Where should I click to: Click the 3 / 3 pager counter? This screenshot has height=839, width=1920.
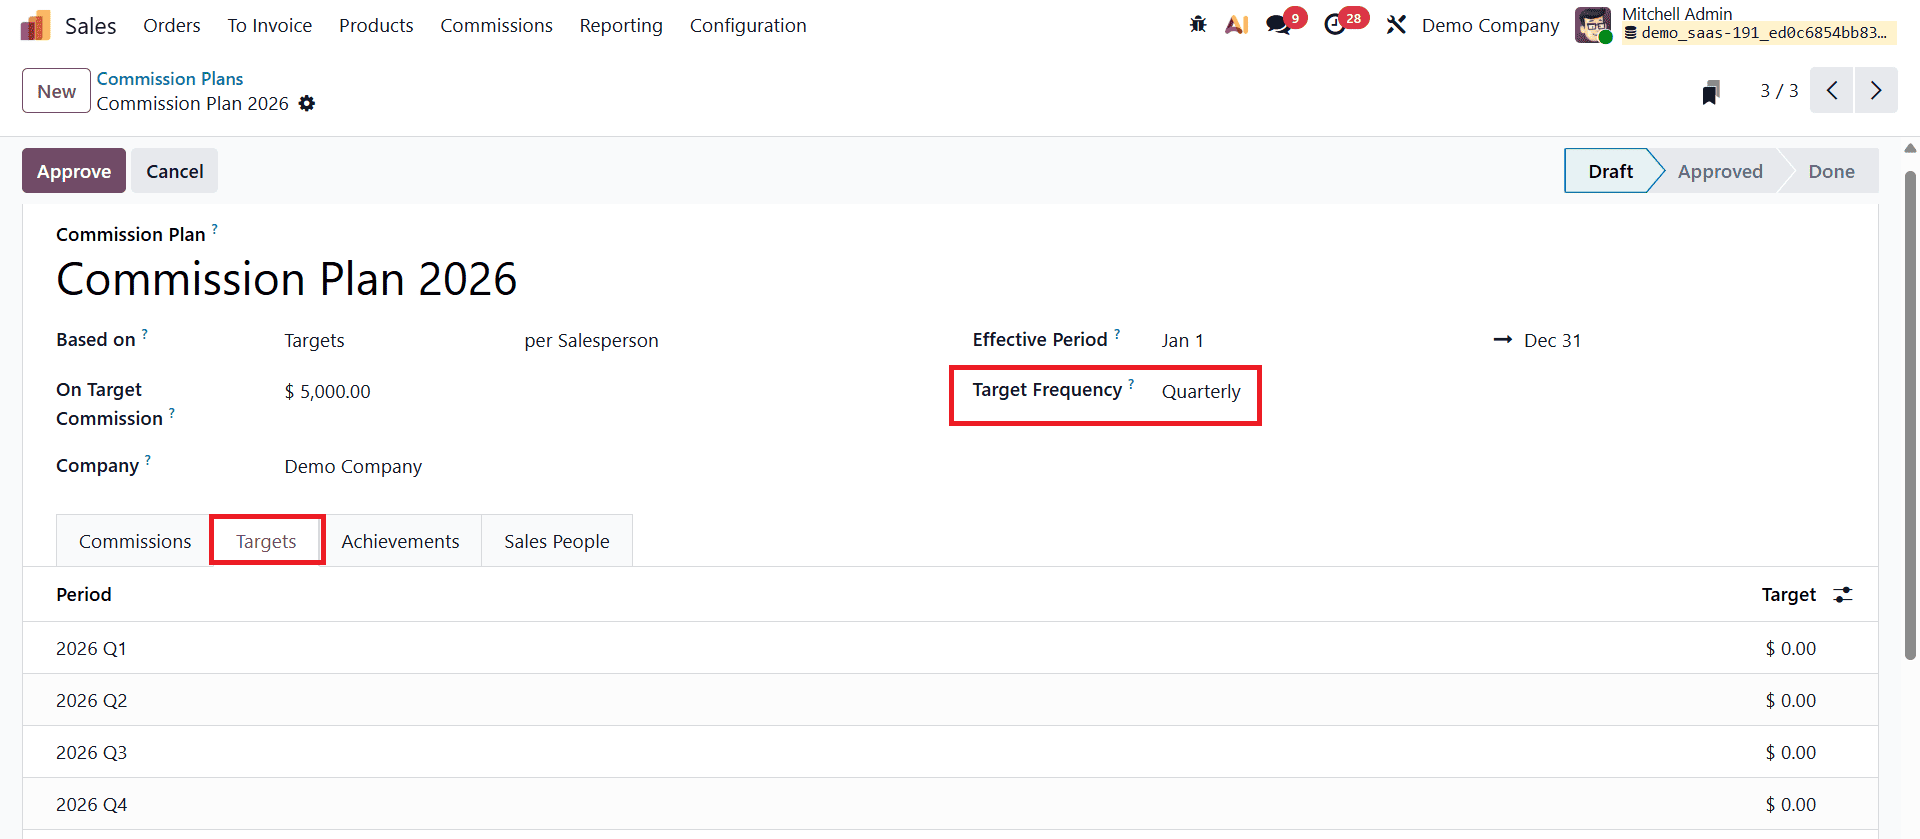pyautogui.click(x=1779, y=91)
